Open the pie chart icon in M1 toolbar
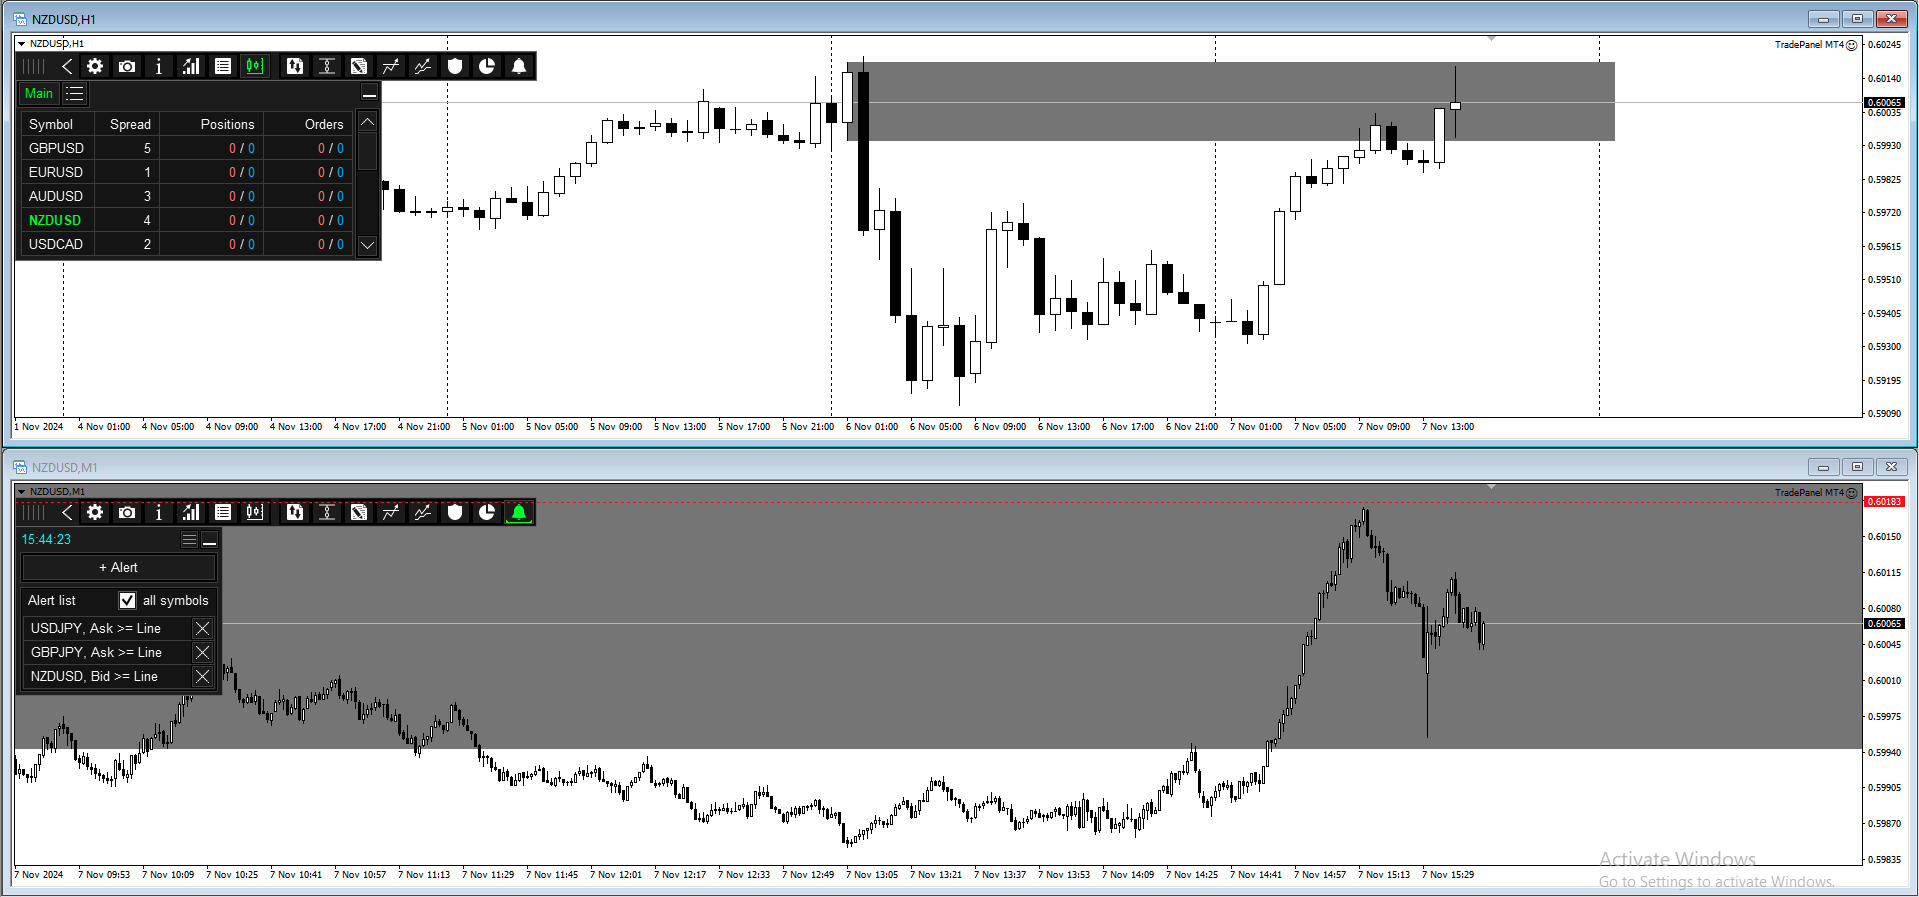The image size is (1919, 897). [487, 512]
